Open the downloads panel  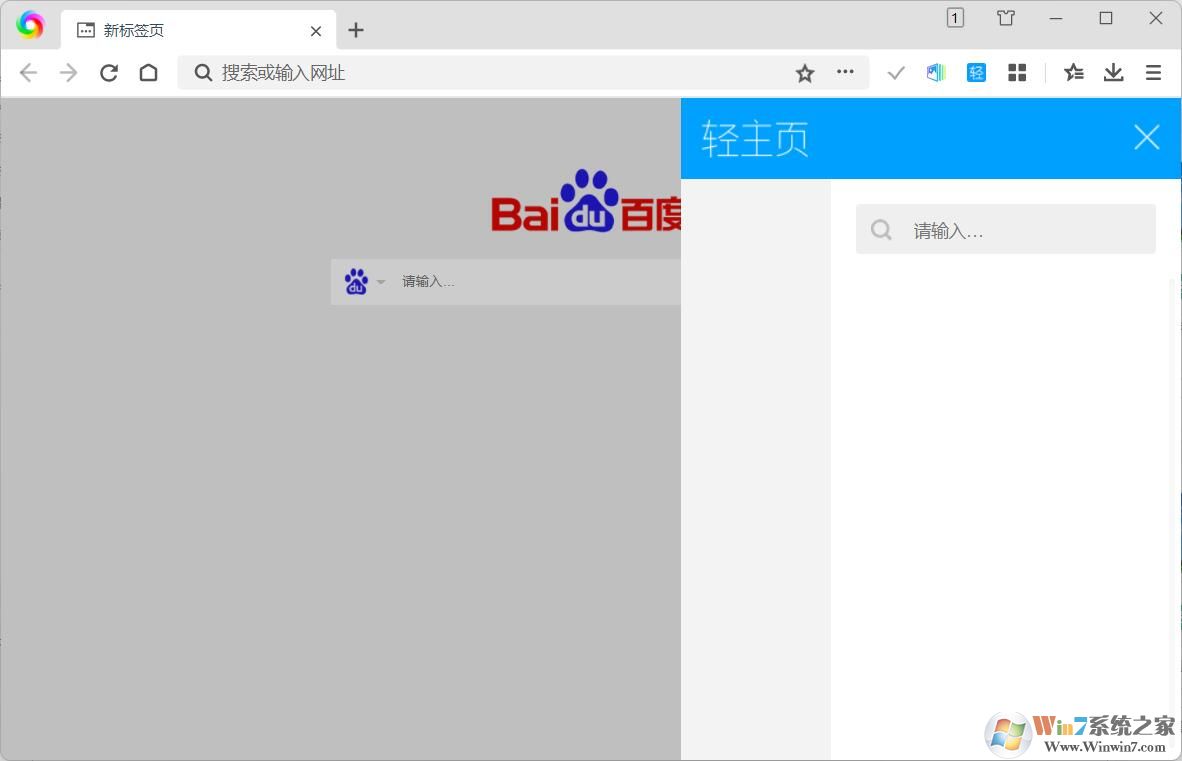pos(1113,72)
